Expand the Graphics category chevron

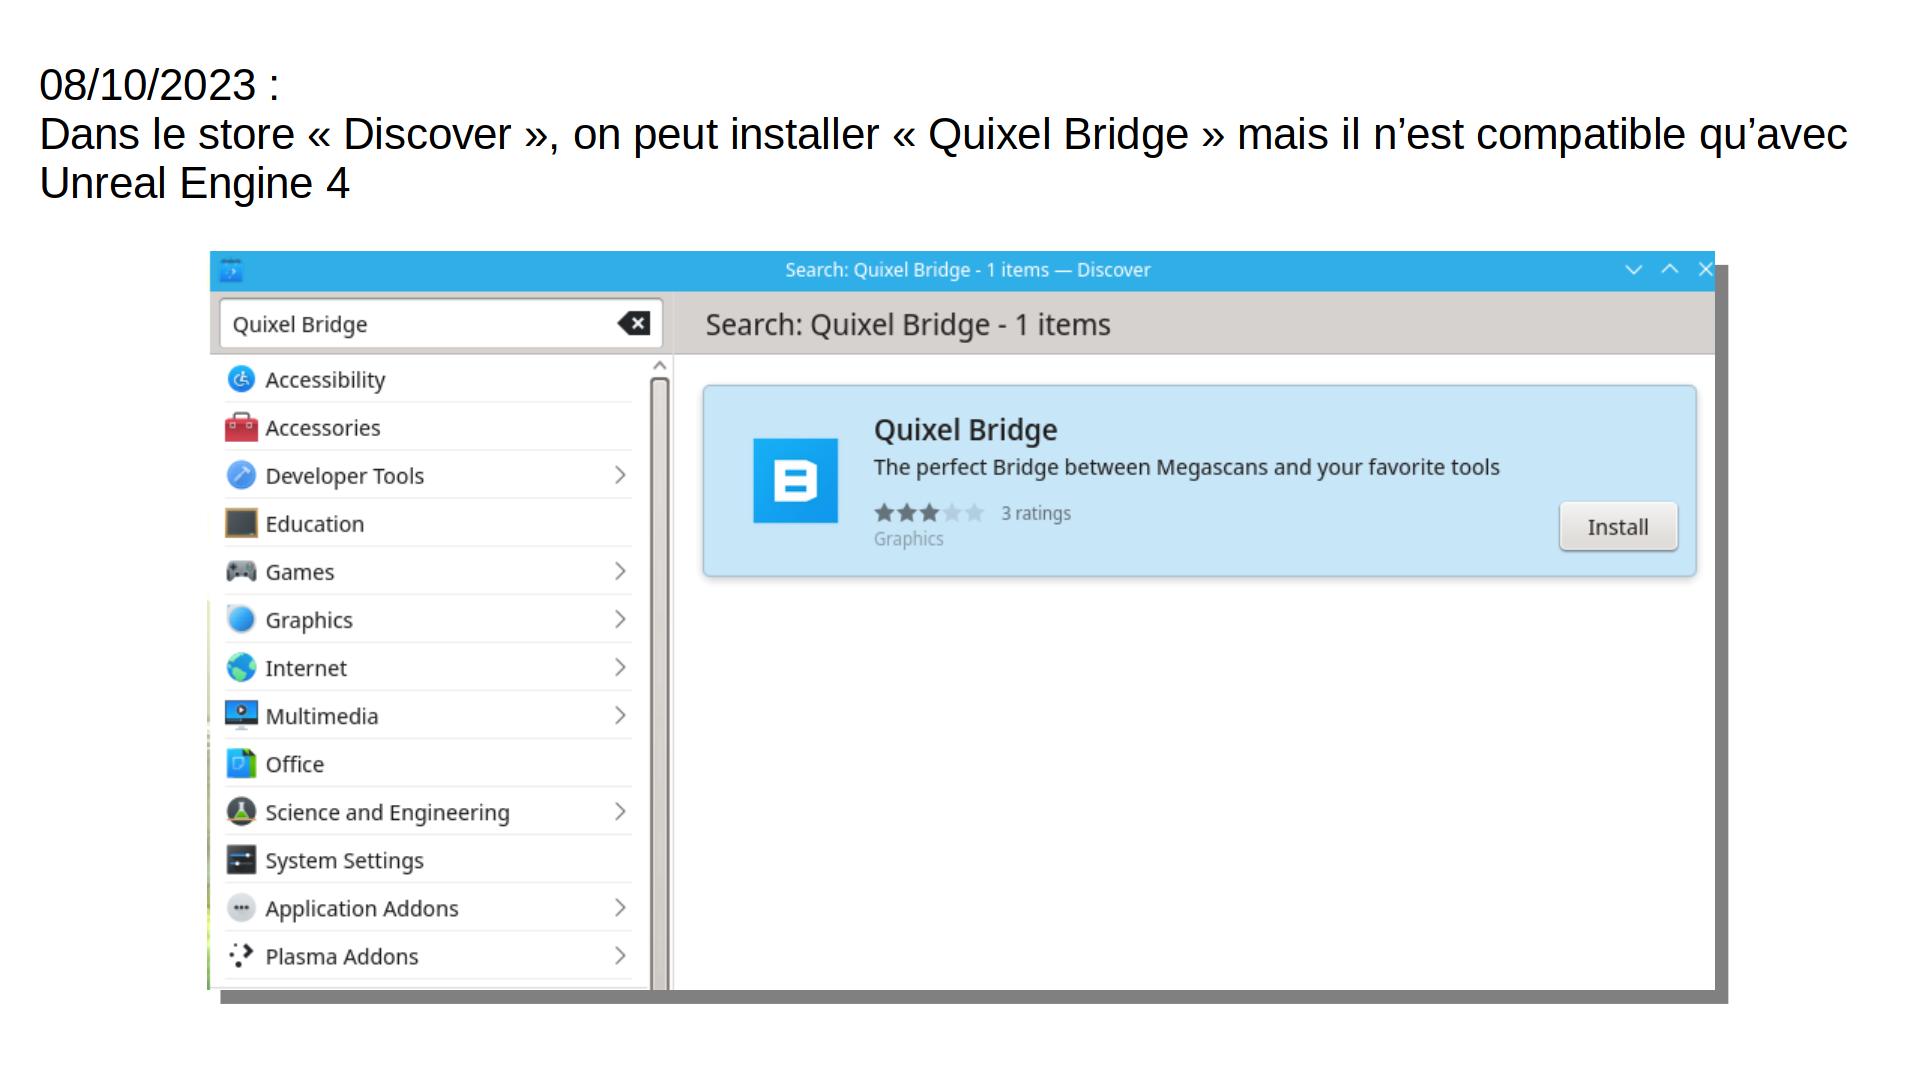point(620,619)
